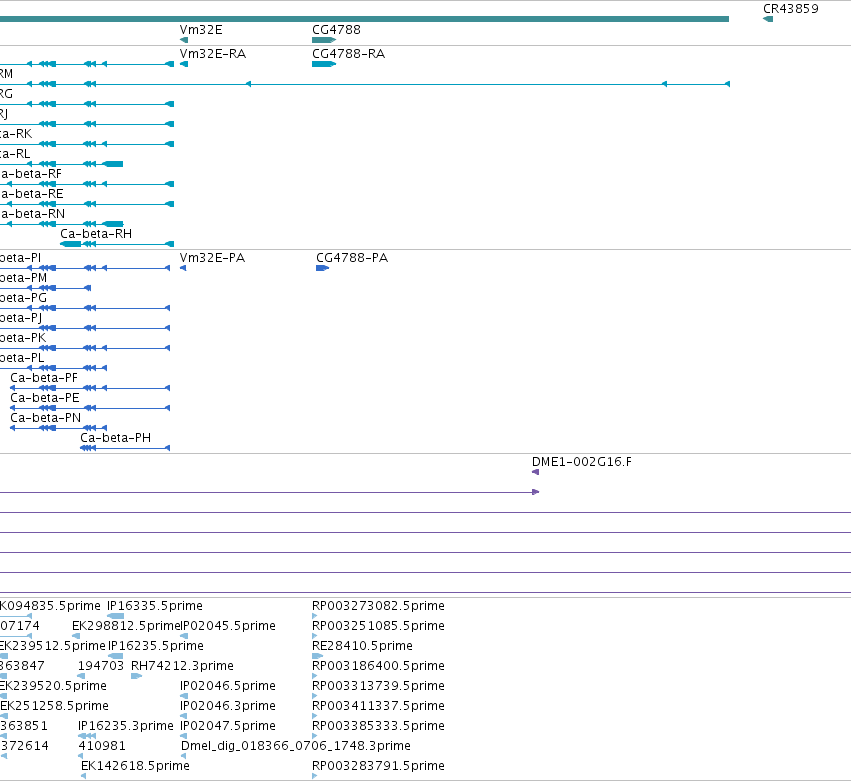This screenshot has height=781, width=851.
Task: Click the RP003313739.5prime label
Action: click(378, 686)
